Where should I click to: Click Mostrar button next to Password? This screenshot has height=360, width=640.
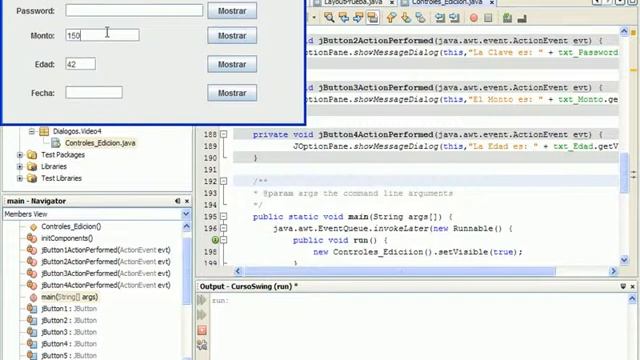[232, 11]
